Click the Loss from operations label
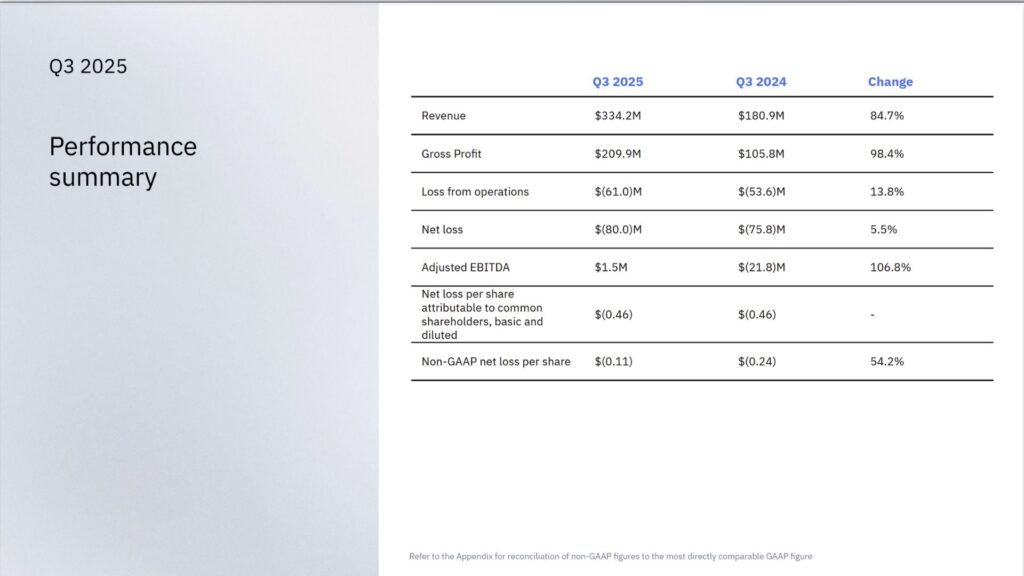The height and width of the screenshot is (576, 1024). click(475, 192)
